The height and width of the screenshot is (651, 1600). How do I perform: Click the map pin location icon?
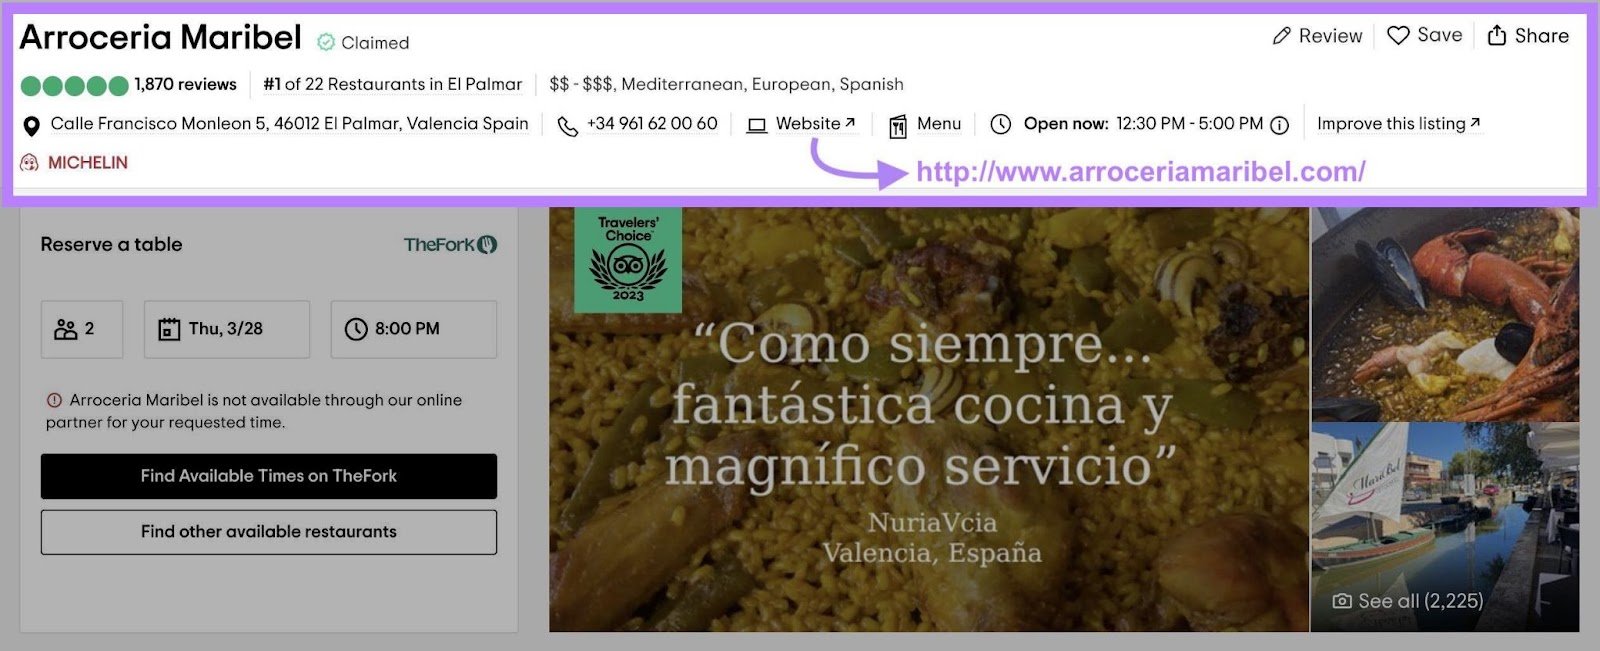(x=31, y=126)
